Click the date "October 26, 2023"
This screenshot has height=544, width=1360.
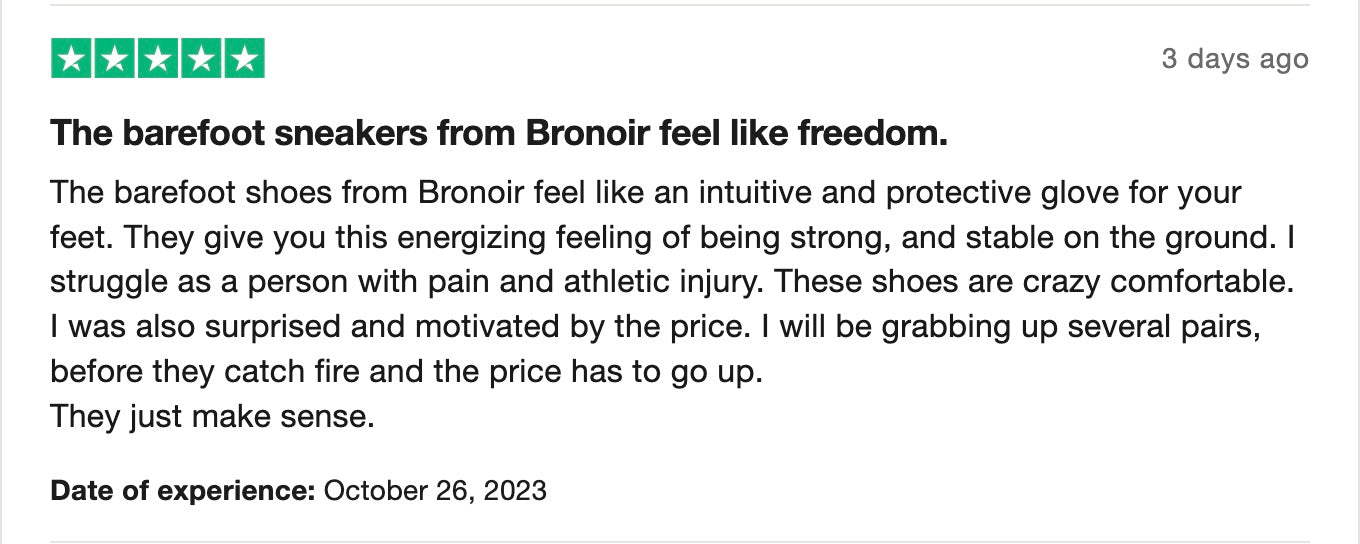436,491
